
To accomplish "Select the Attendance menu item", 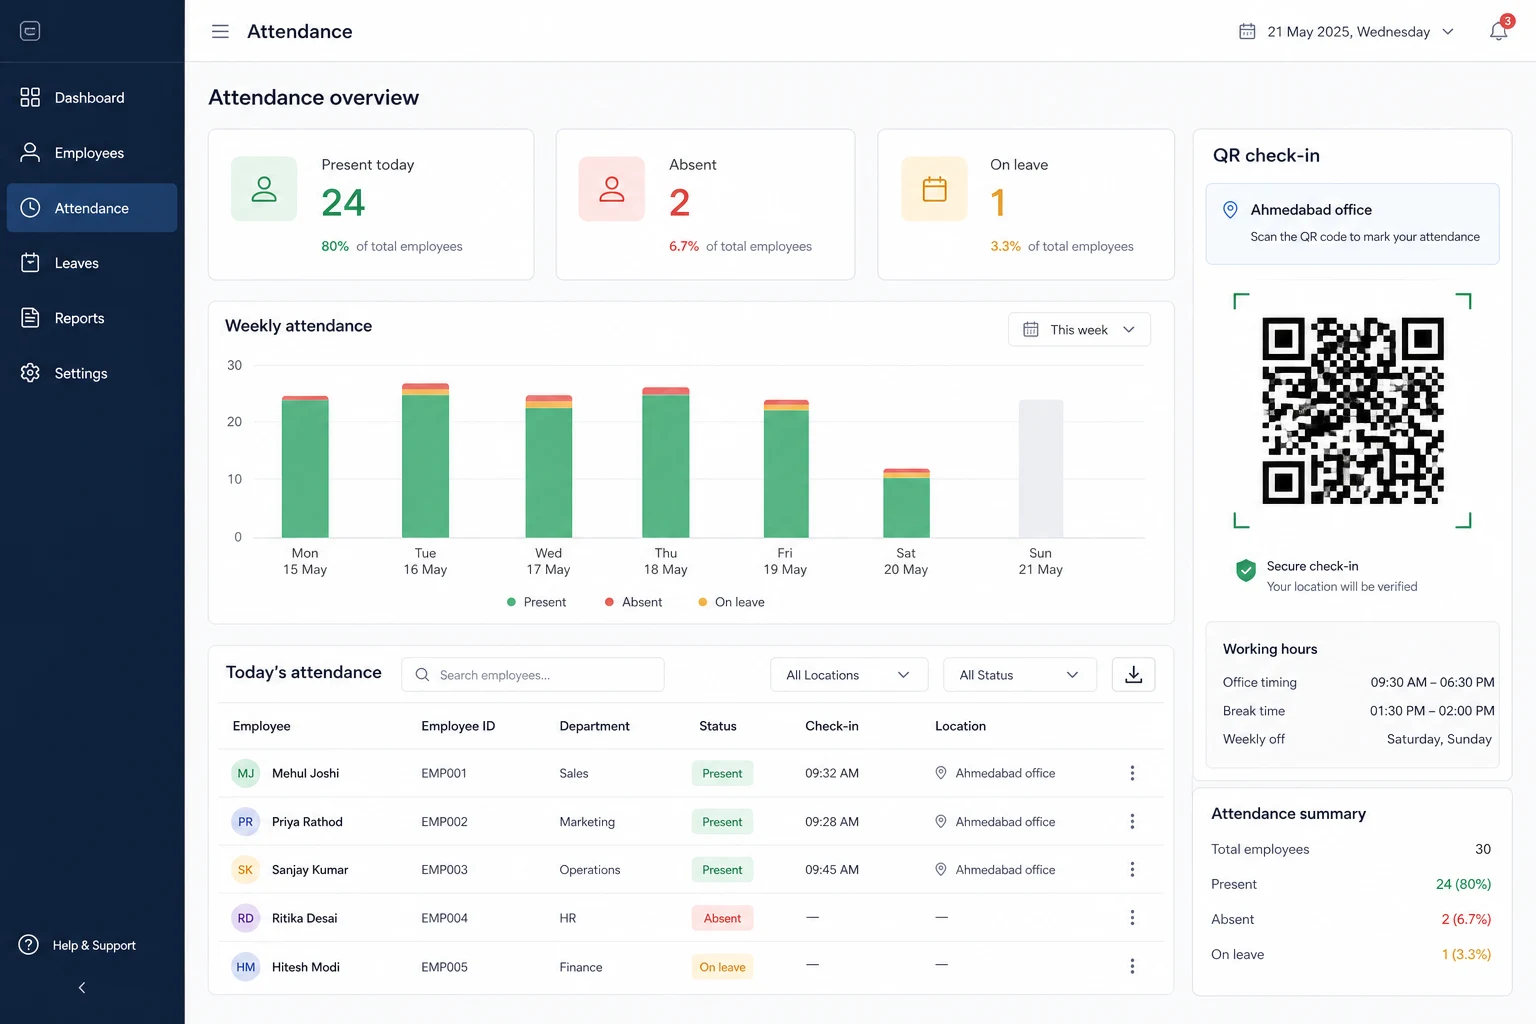I will pos(92,208).
